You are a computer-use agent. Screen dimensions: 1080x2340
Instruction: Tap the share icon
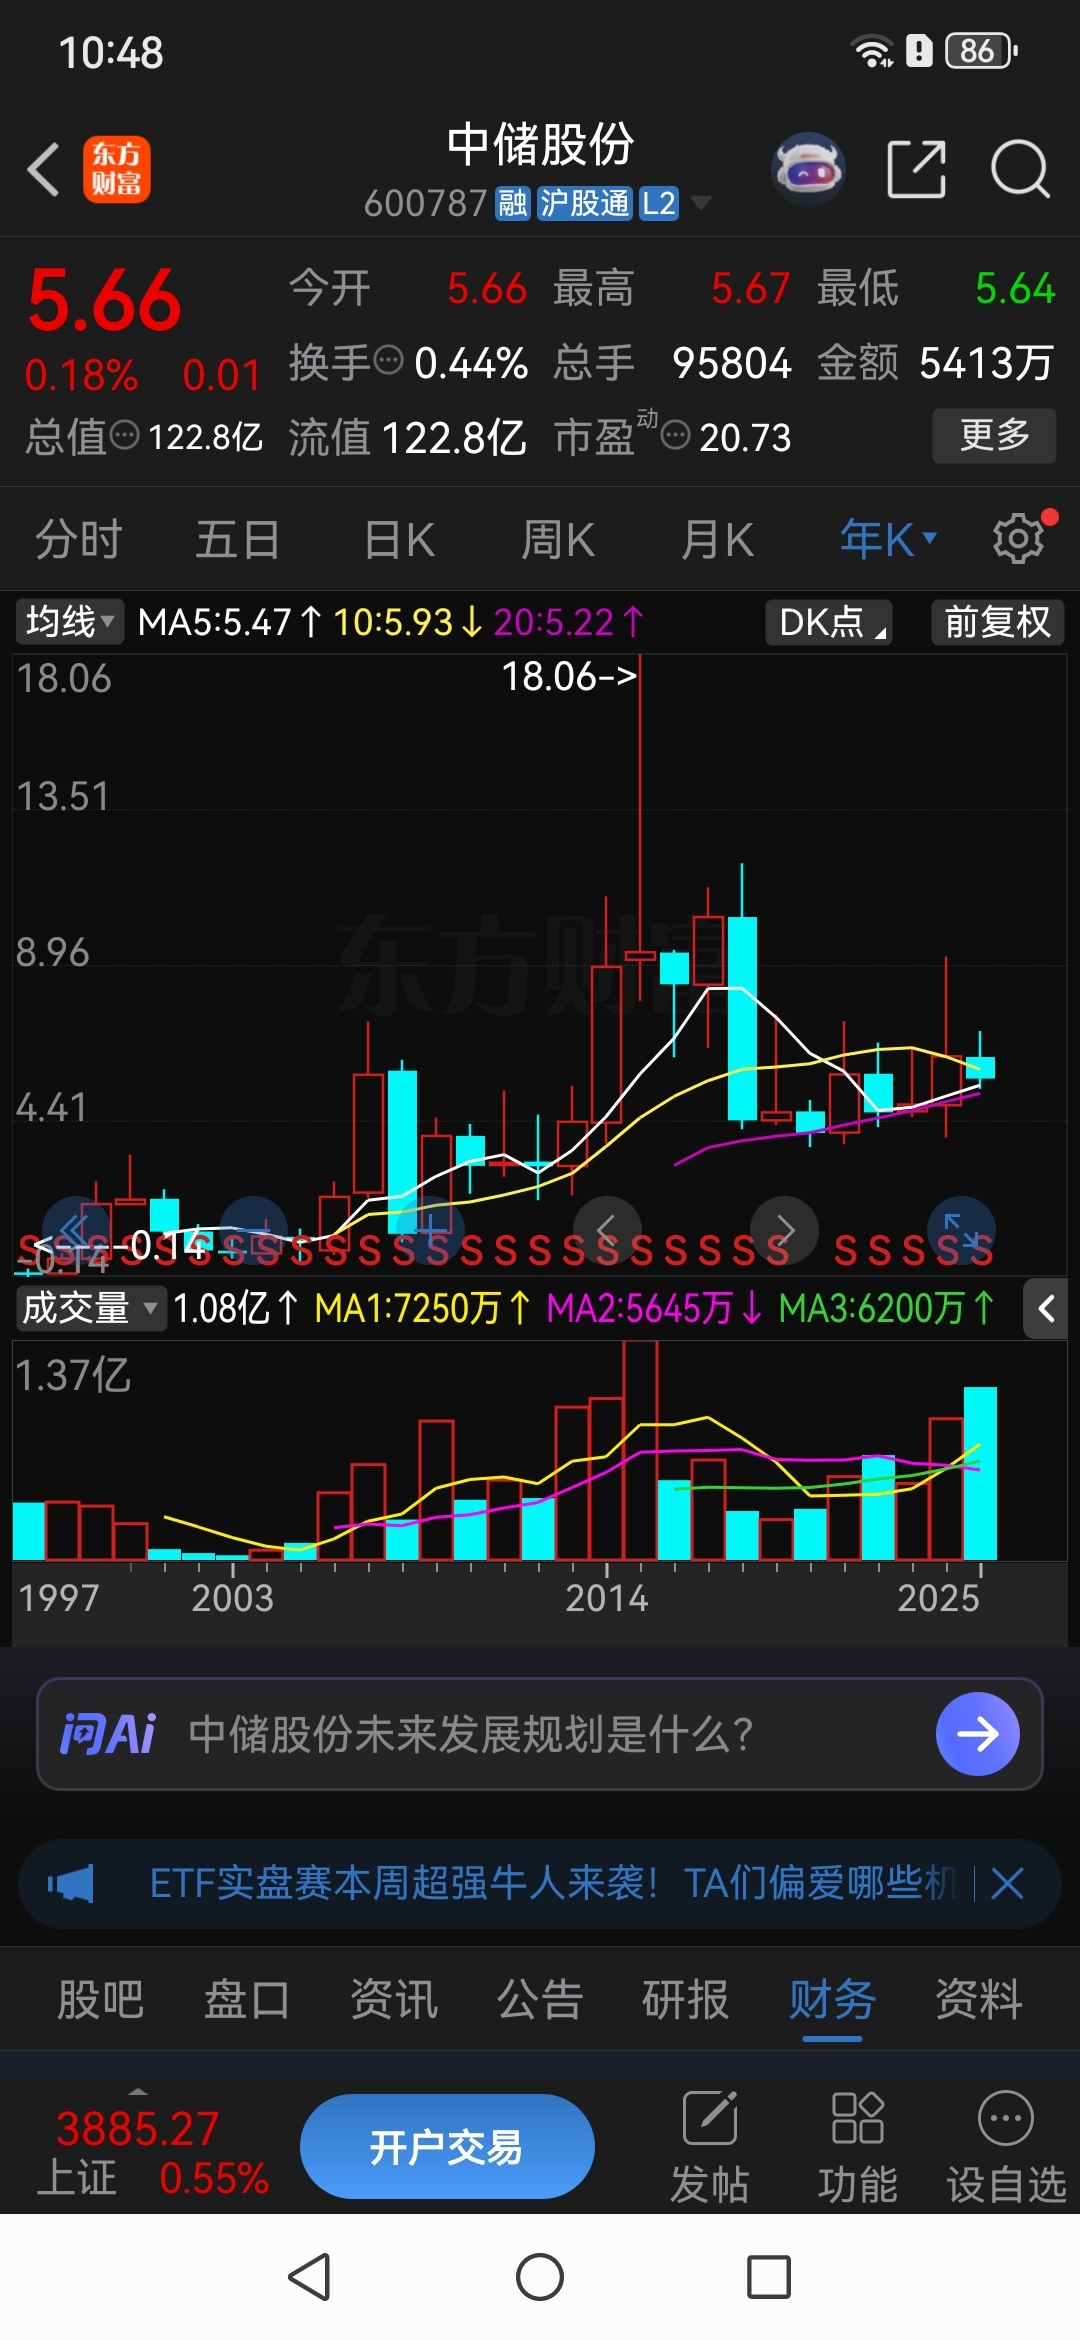click(x=916, y=169)
